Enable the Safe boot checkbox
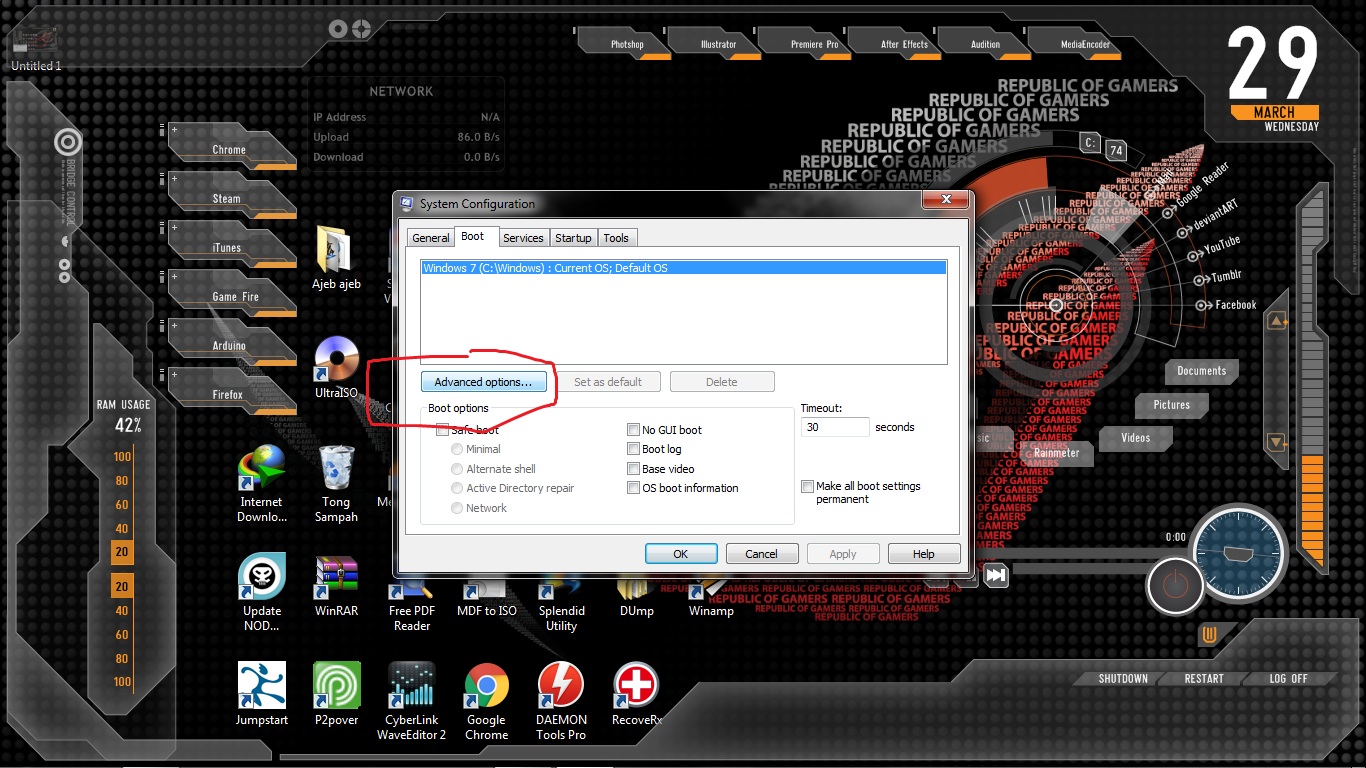Screen dimensions: 1366x768 pos(443,430)
